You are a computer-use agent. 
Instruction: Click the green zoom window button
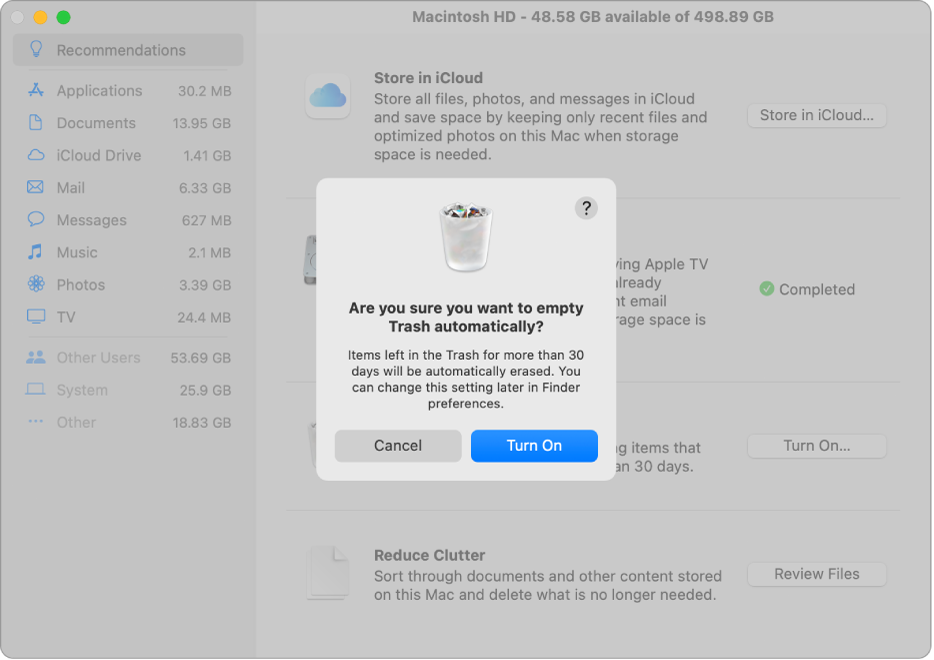[x=63, y=17]
